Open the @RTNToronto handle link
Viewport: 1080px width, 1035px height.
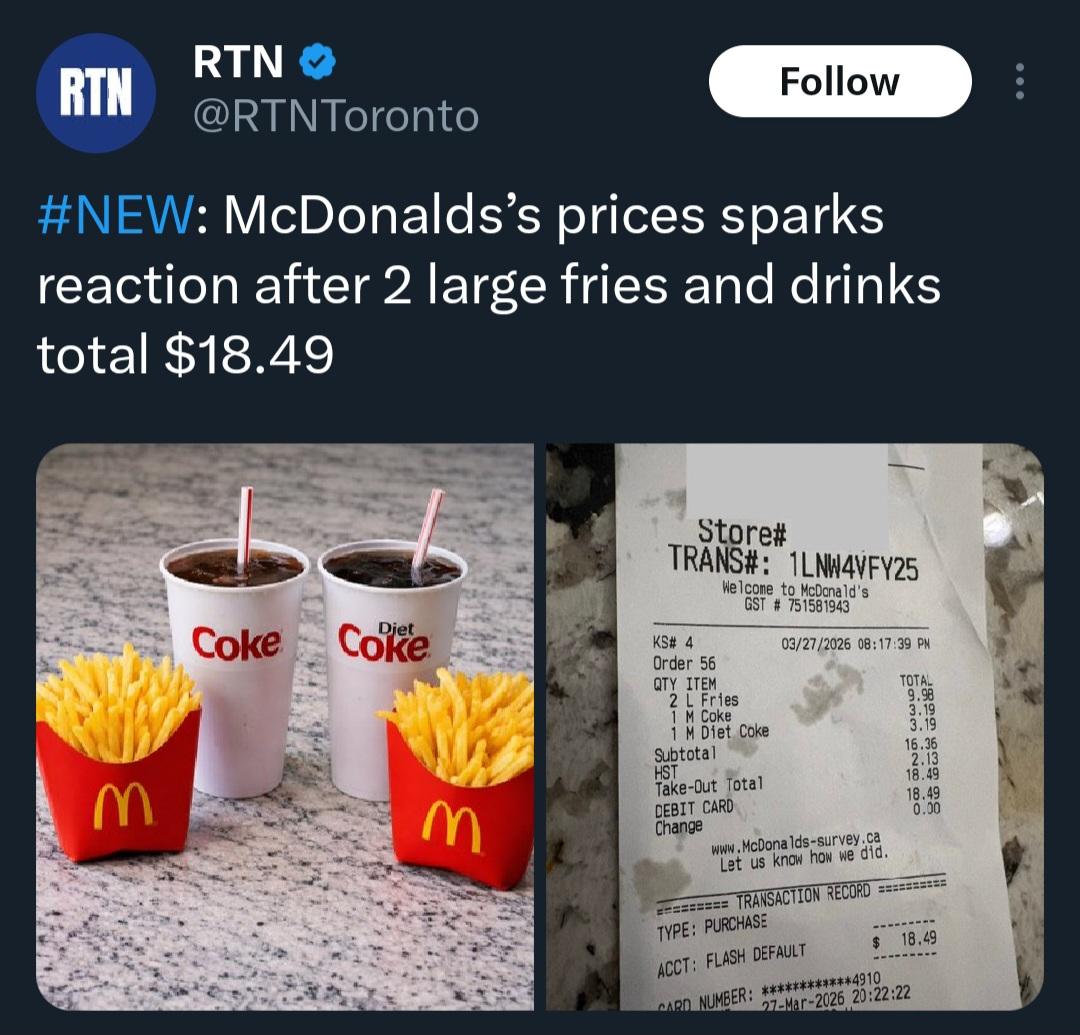coord(336,115)
